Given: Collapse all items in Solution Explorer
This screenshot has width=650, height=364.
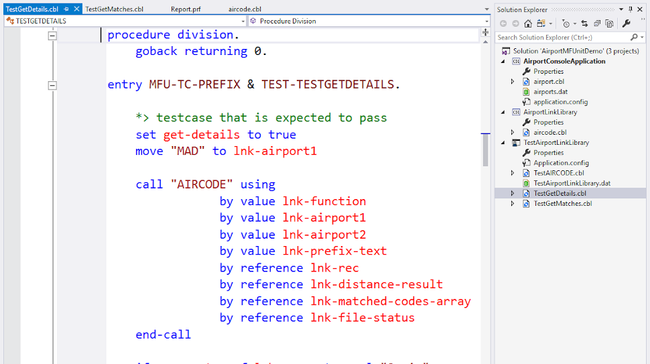Looking at the screenshot, I should [x=597, y=24].
